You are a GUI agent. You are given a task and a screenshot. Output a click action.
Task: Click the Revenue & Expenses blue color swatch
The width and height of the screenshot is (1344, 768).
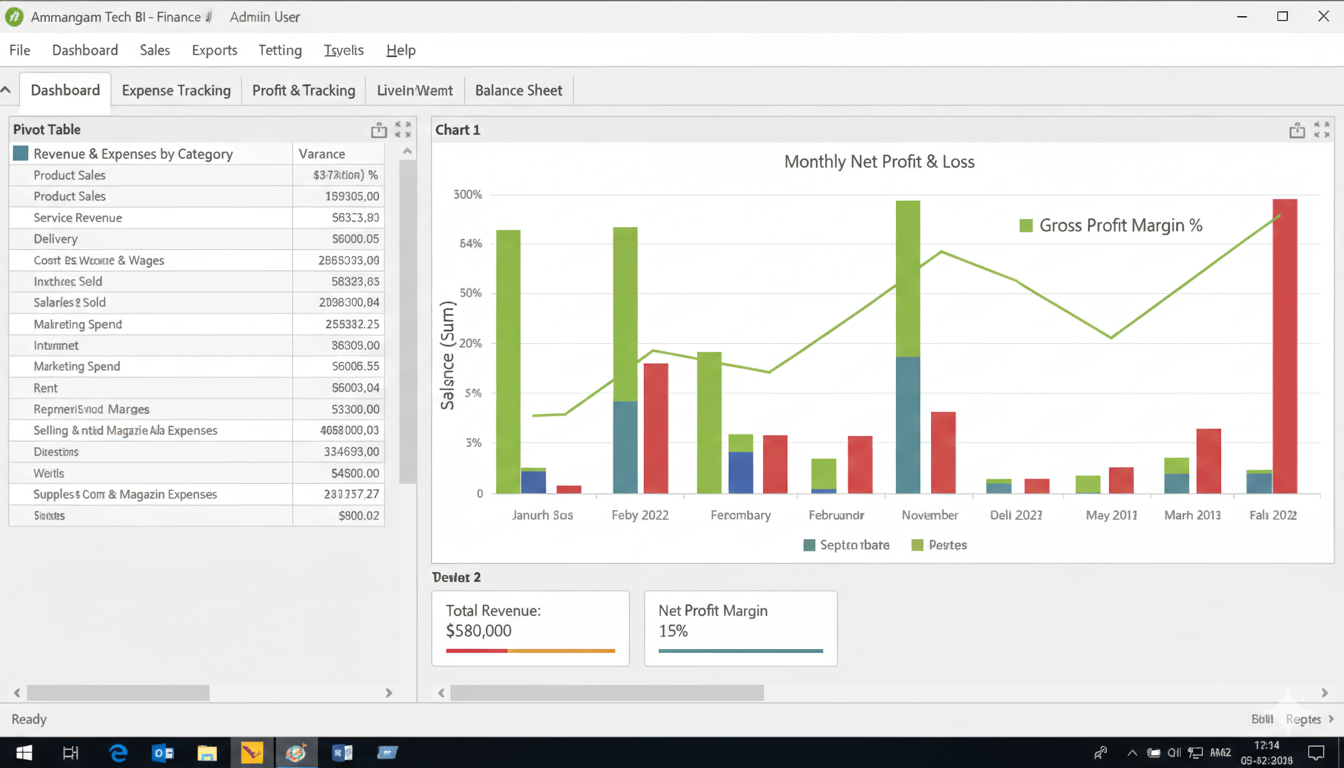[x=20, y=154]
